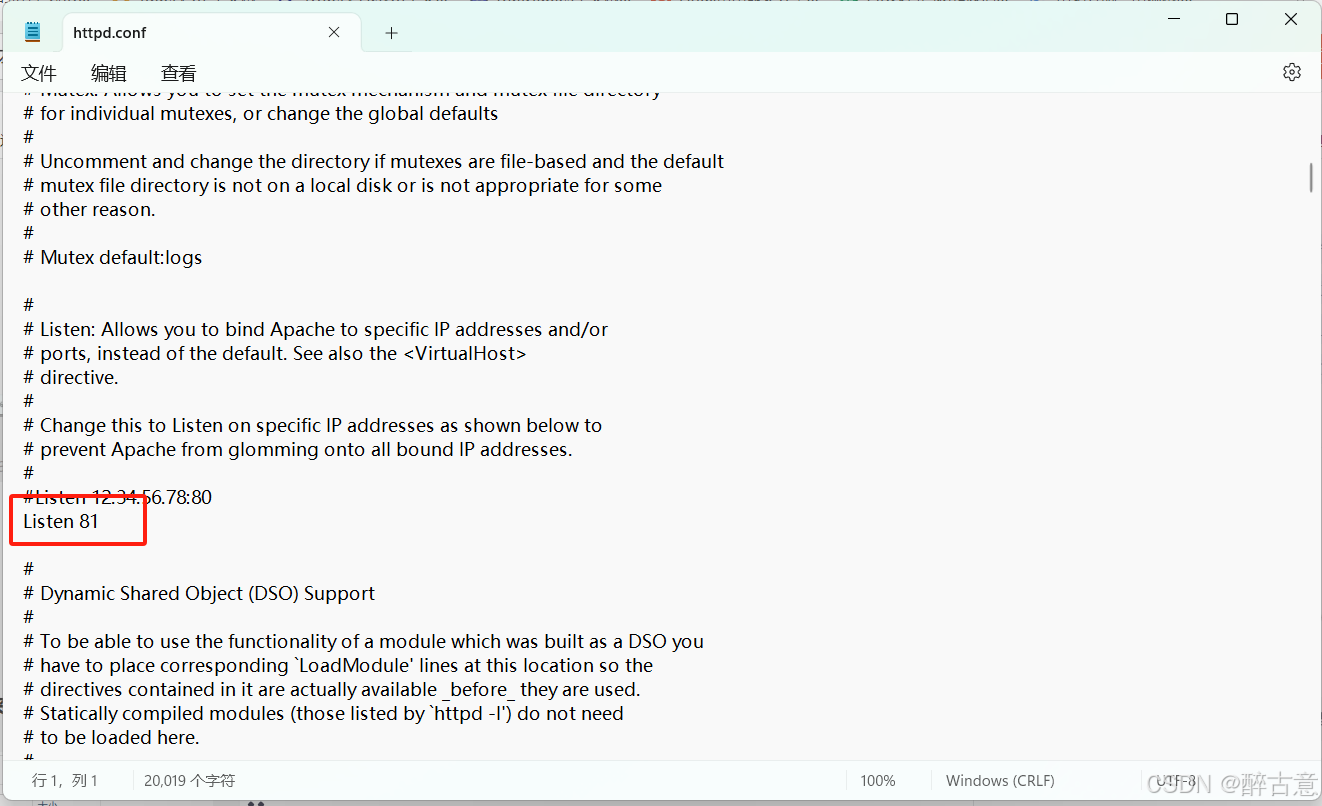This screenshot has width=1322, height=806.
Task: Click line starting '# Uncomment and change the directory'
Action: point(374,161)
